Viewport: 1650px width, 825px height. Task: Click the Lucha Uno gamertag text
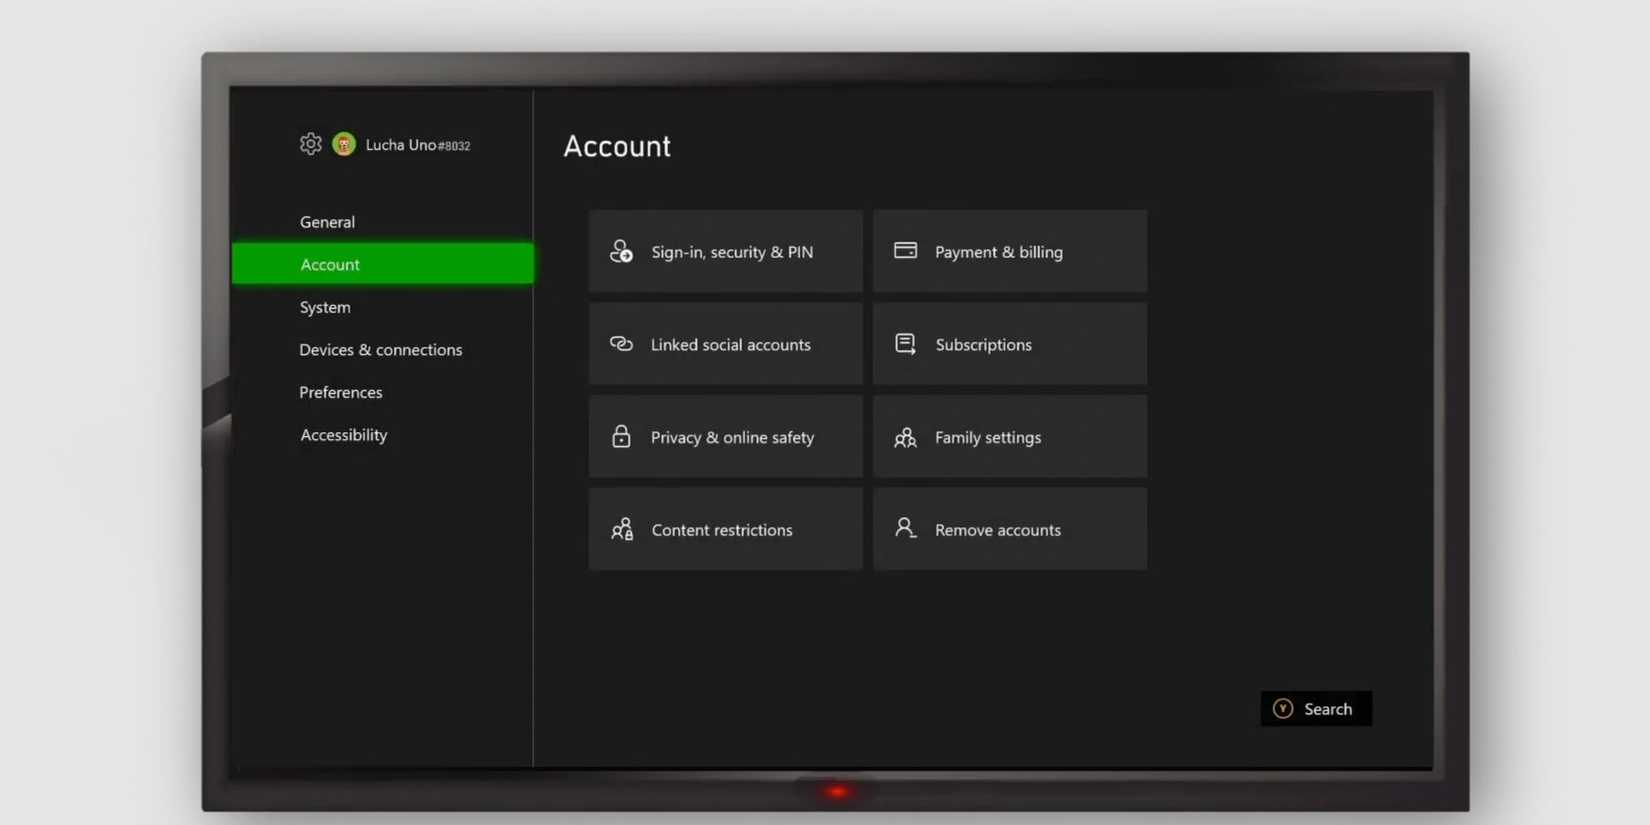point(417,145)
